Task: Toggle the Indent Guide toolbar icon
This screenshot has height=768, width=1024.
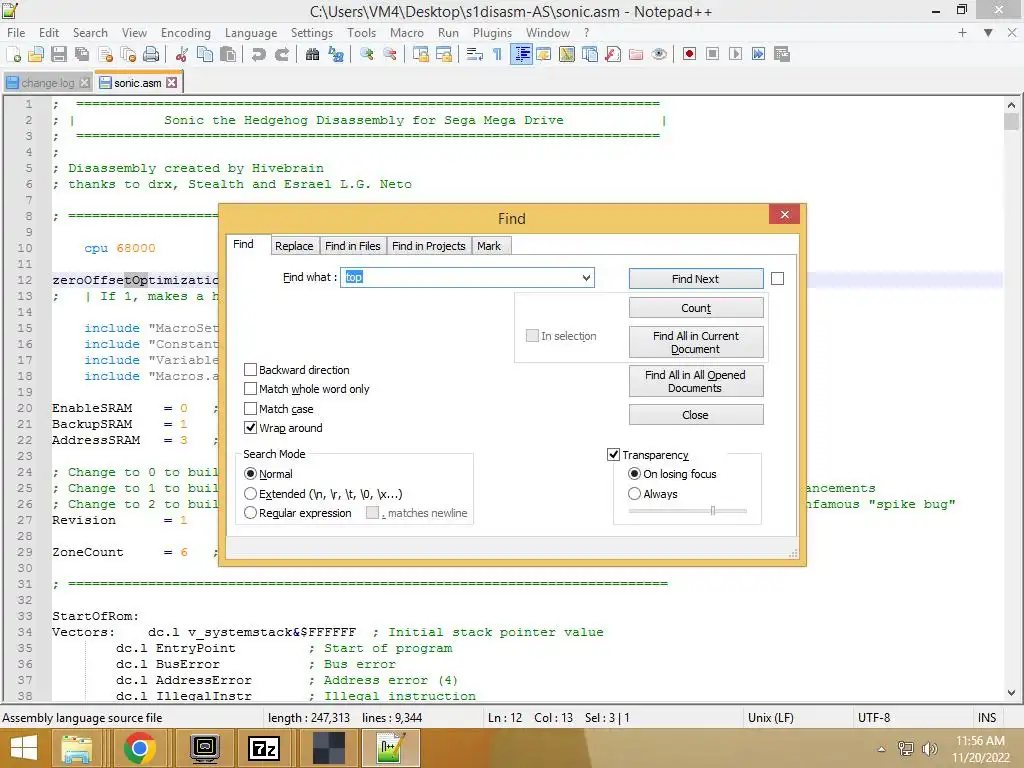Action: click(521, 54)
